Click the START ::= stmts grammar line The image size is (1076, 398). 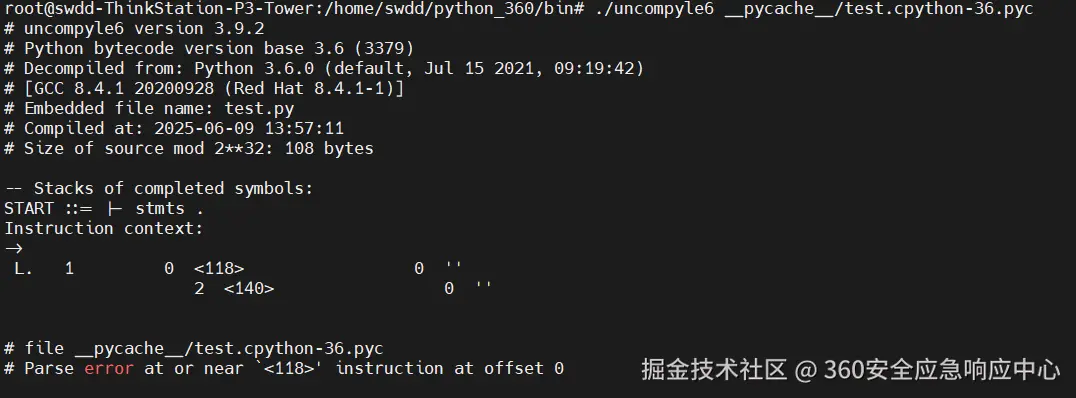(x=104, y=208)
